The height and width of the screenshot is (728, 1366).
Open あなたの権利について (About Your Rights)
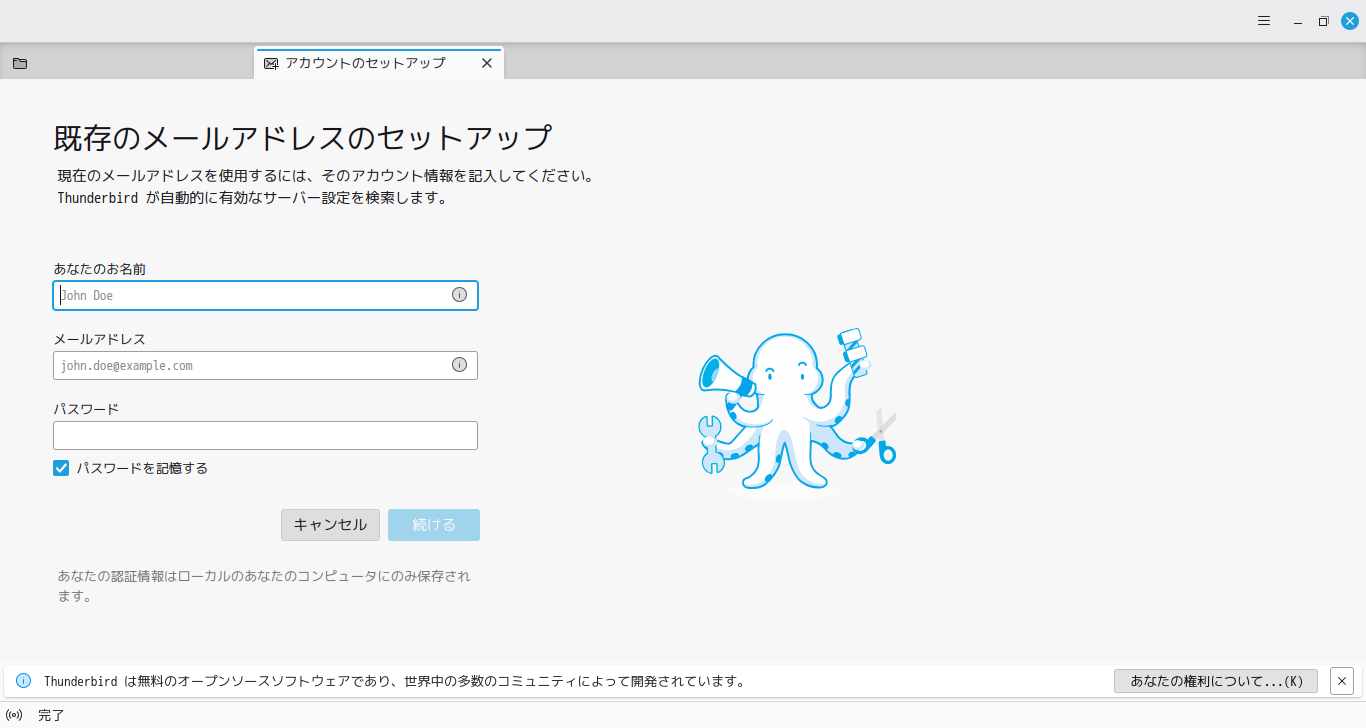[1215, 680]
